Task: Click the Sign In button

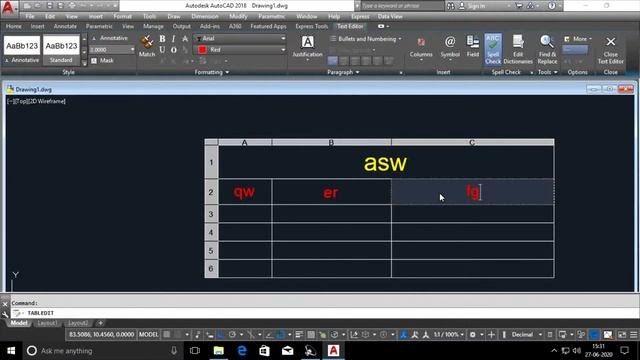Action: (473, 6)
